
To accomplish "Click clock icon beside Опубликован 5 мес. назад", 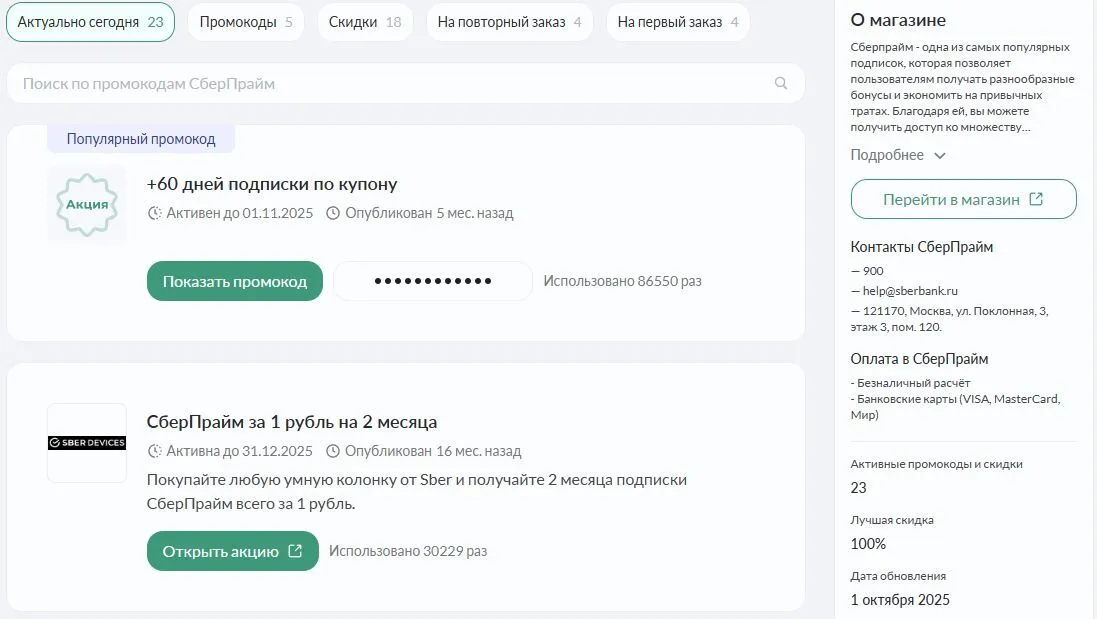I will pos(333,213).
